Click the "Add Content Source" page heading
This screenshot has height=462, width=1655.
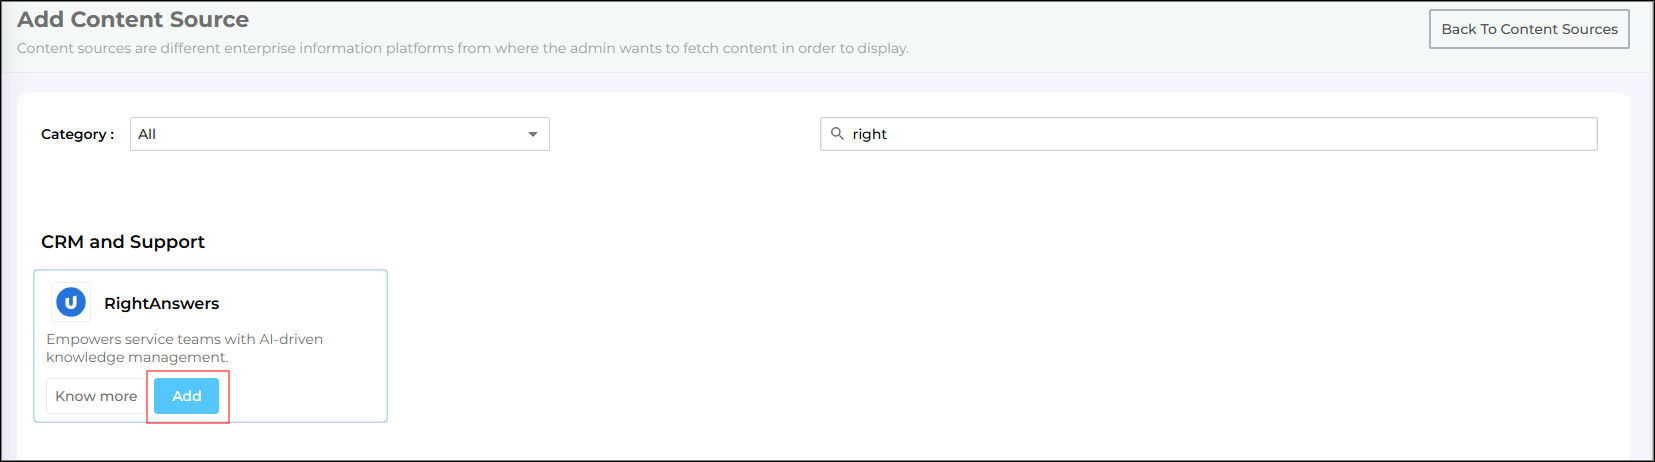click(x=133, y=19)
